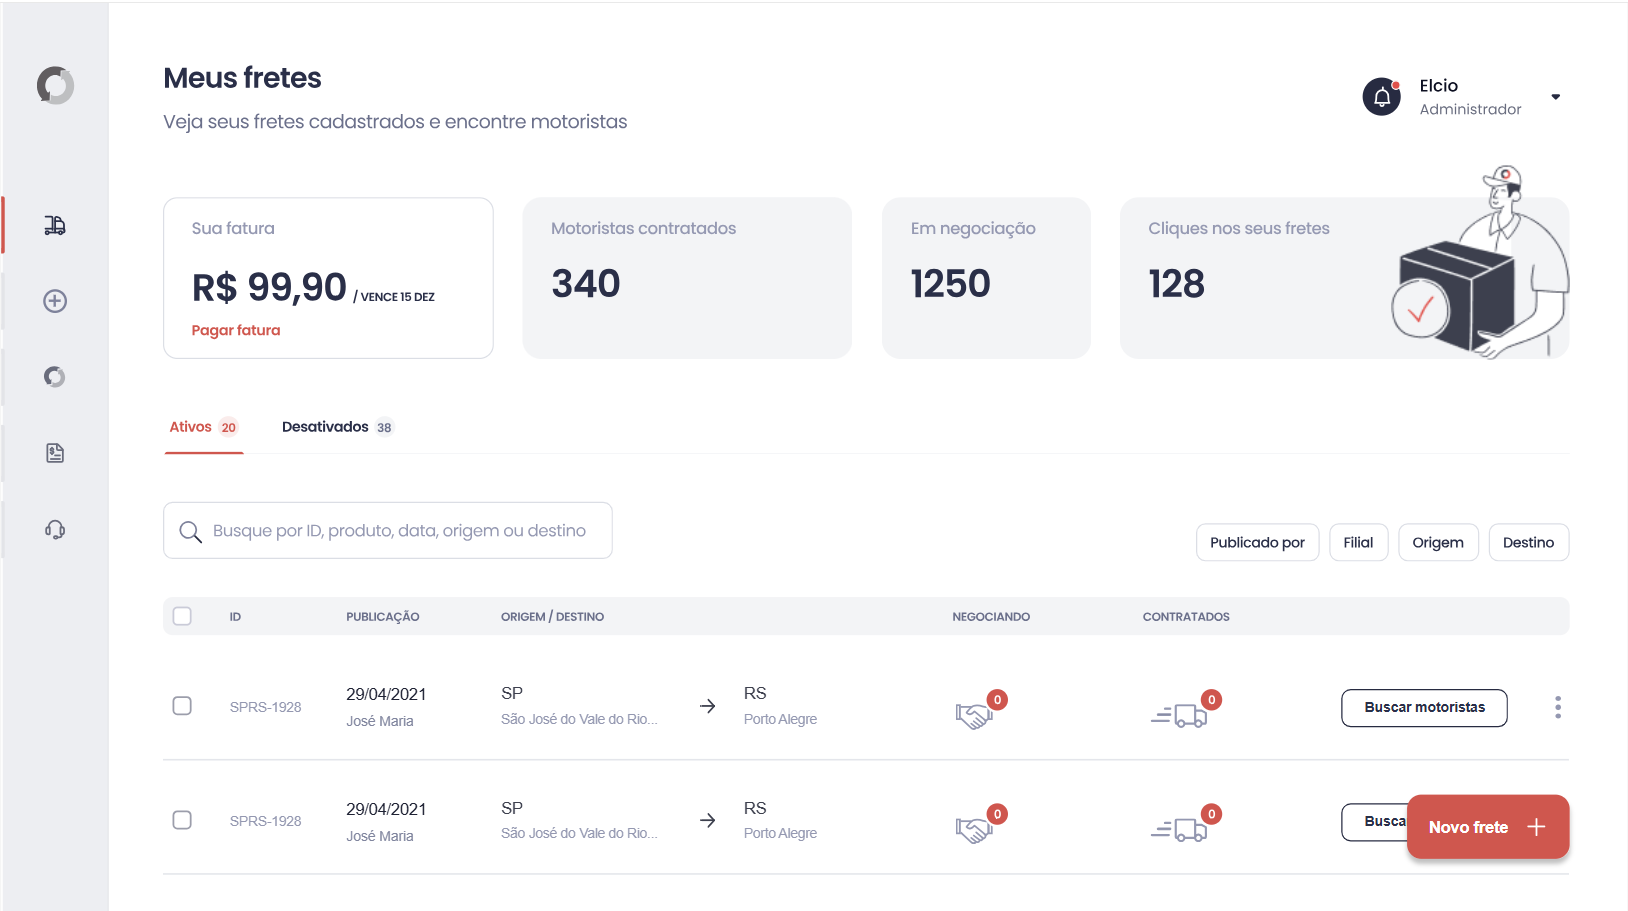The width and height of the screenshot is (1628, 911).
Task: Open the Origem filter dropdown
Action: tap(1437, 542)
